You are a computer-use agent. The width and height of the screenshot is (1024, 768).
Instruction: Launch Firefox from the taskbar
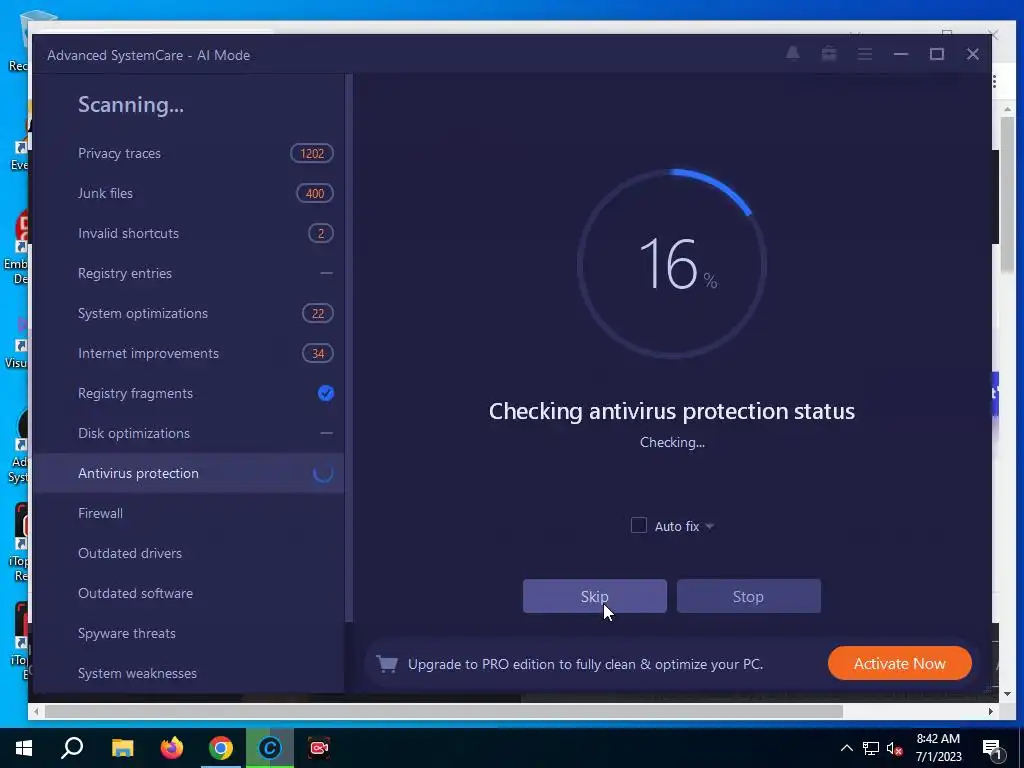pos(172,748)
